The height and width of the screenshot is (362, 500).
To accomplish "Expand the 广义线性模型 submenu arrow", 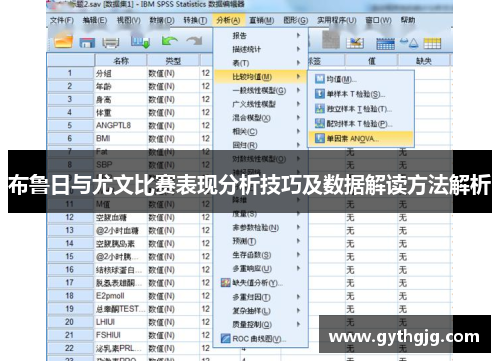I will [x=298, y=104].
